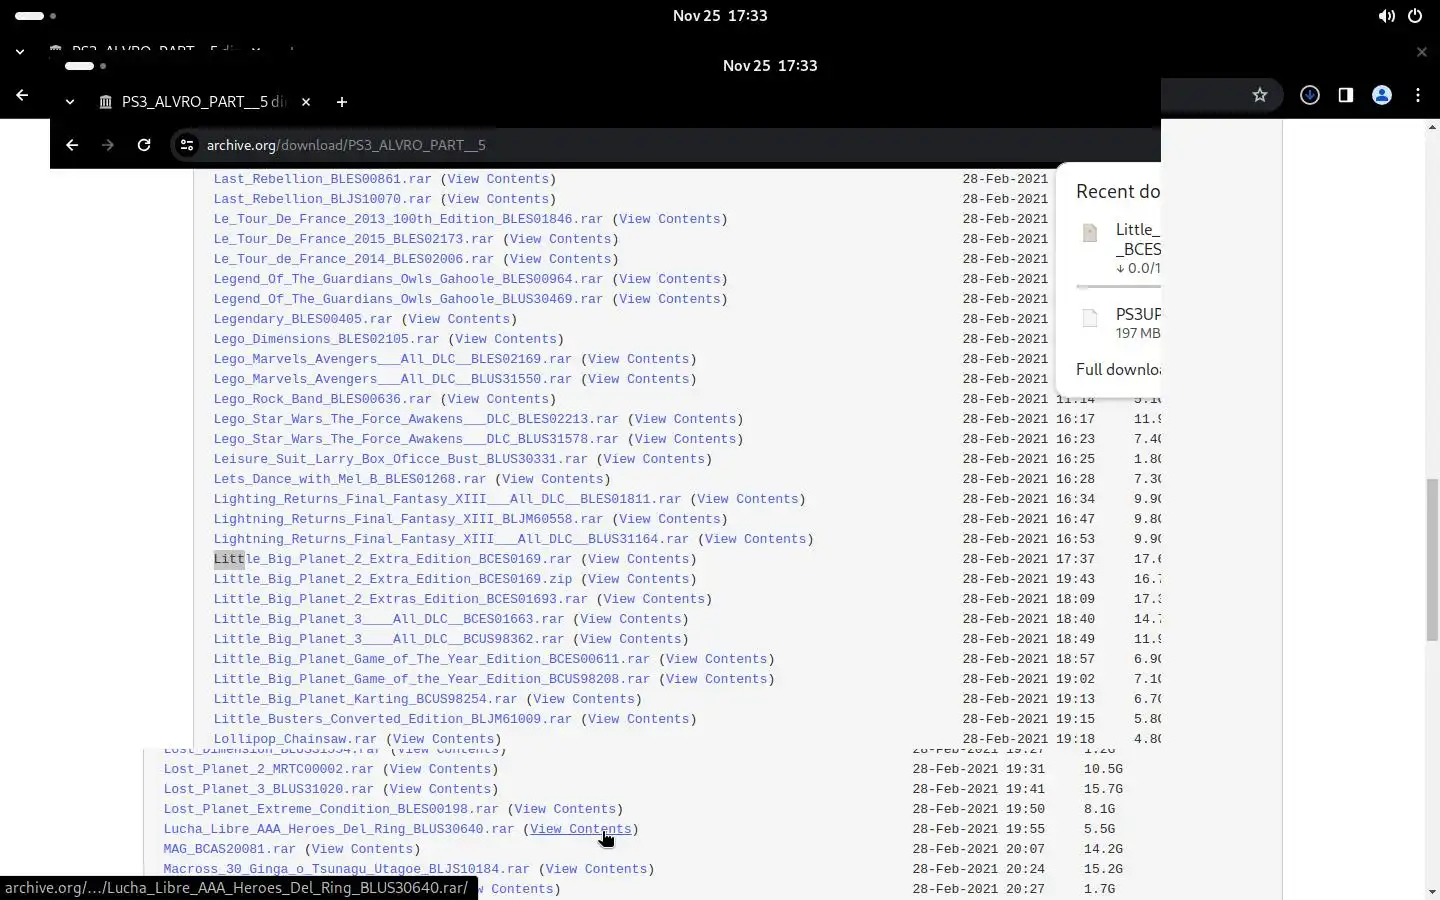The height and width of the screenshot is (900, 1440).
Task: Reload the archive.org page
Action: [x=144, y=145]
